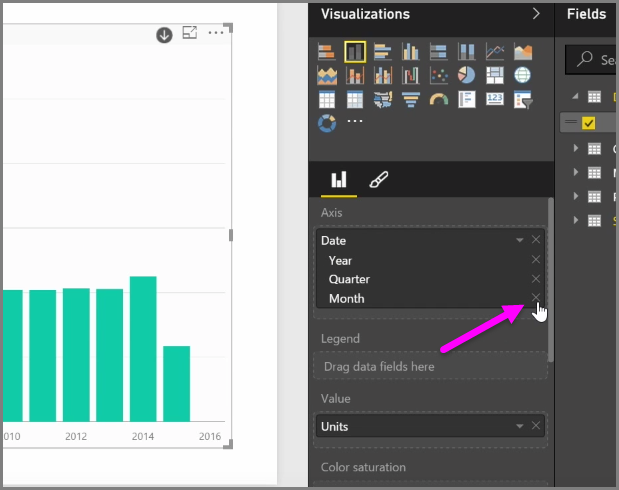Image resolution: width=619 pixels, height=490 pixels.
Task: Remove Month from the date hierarchy
Action: tap(536, 297)
